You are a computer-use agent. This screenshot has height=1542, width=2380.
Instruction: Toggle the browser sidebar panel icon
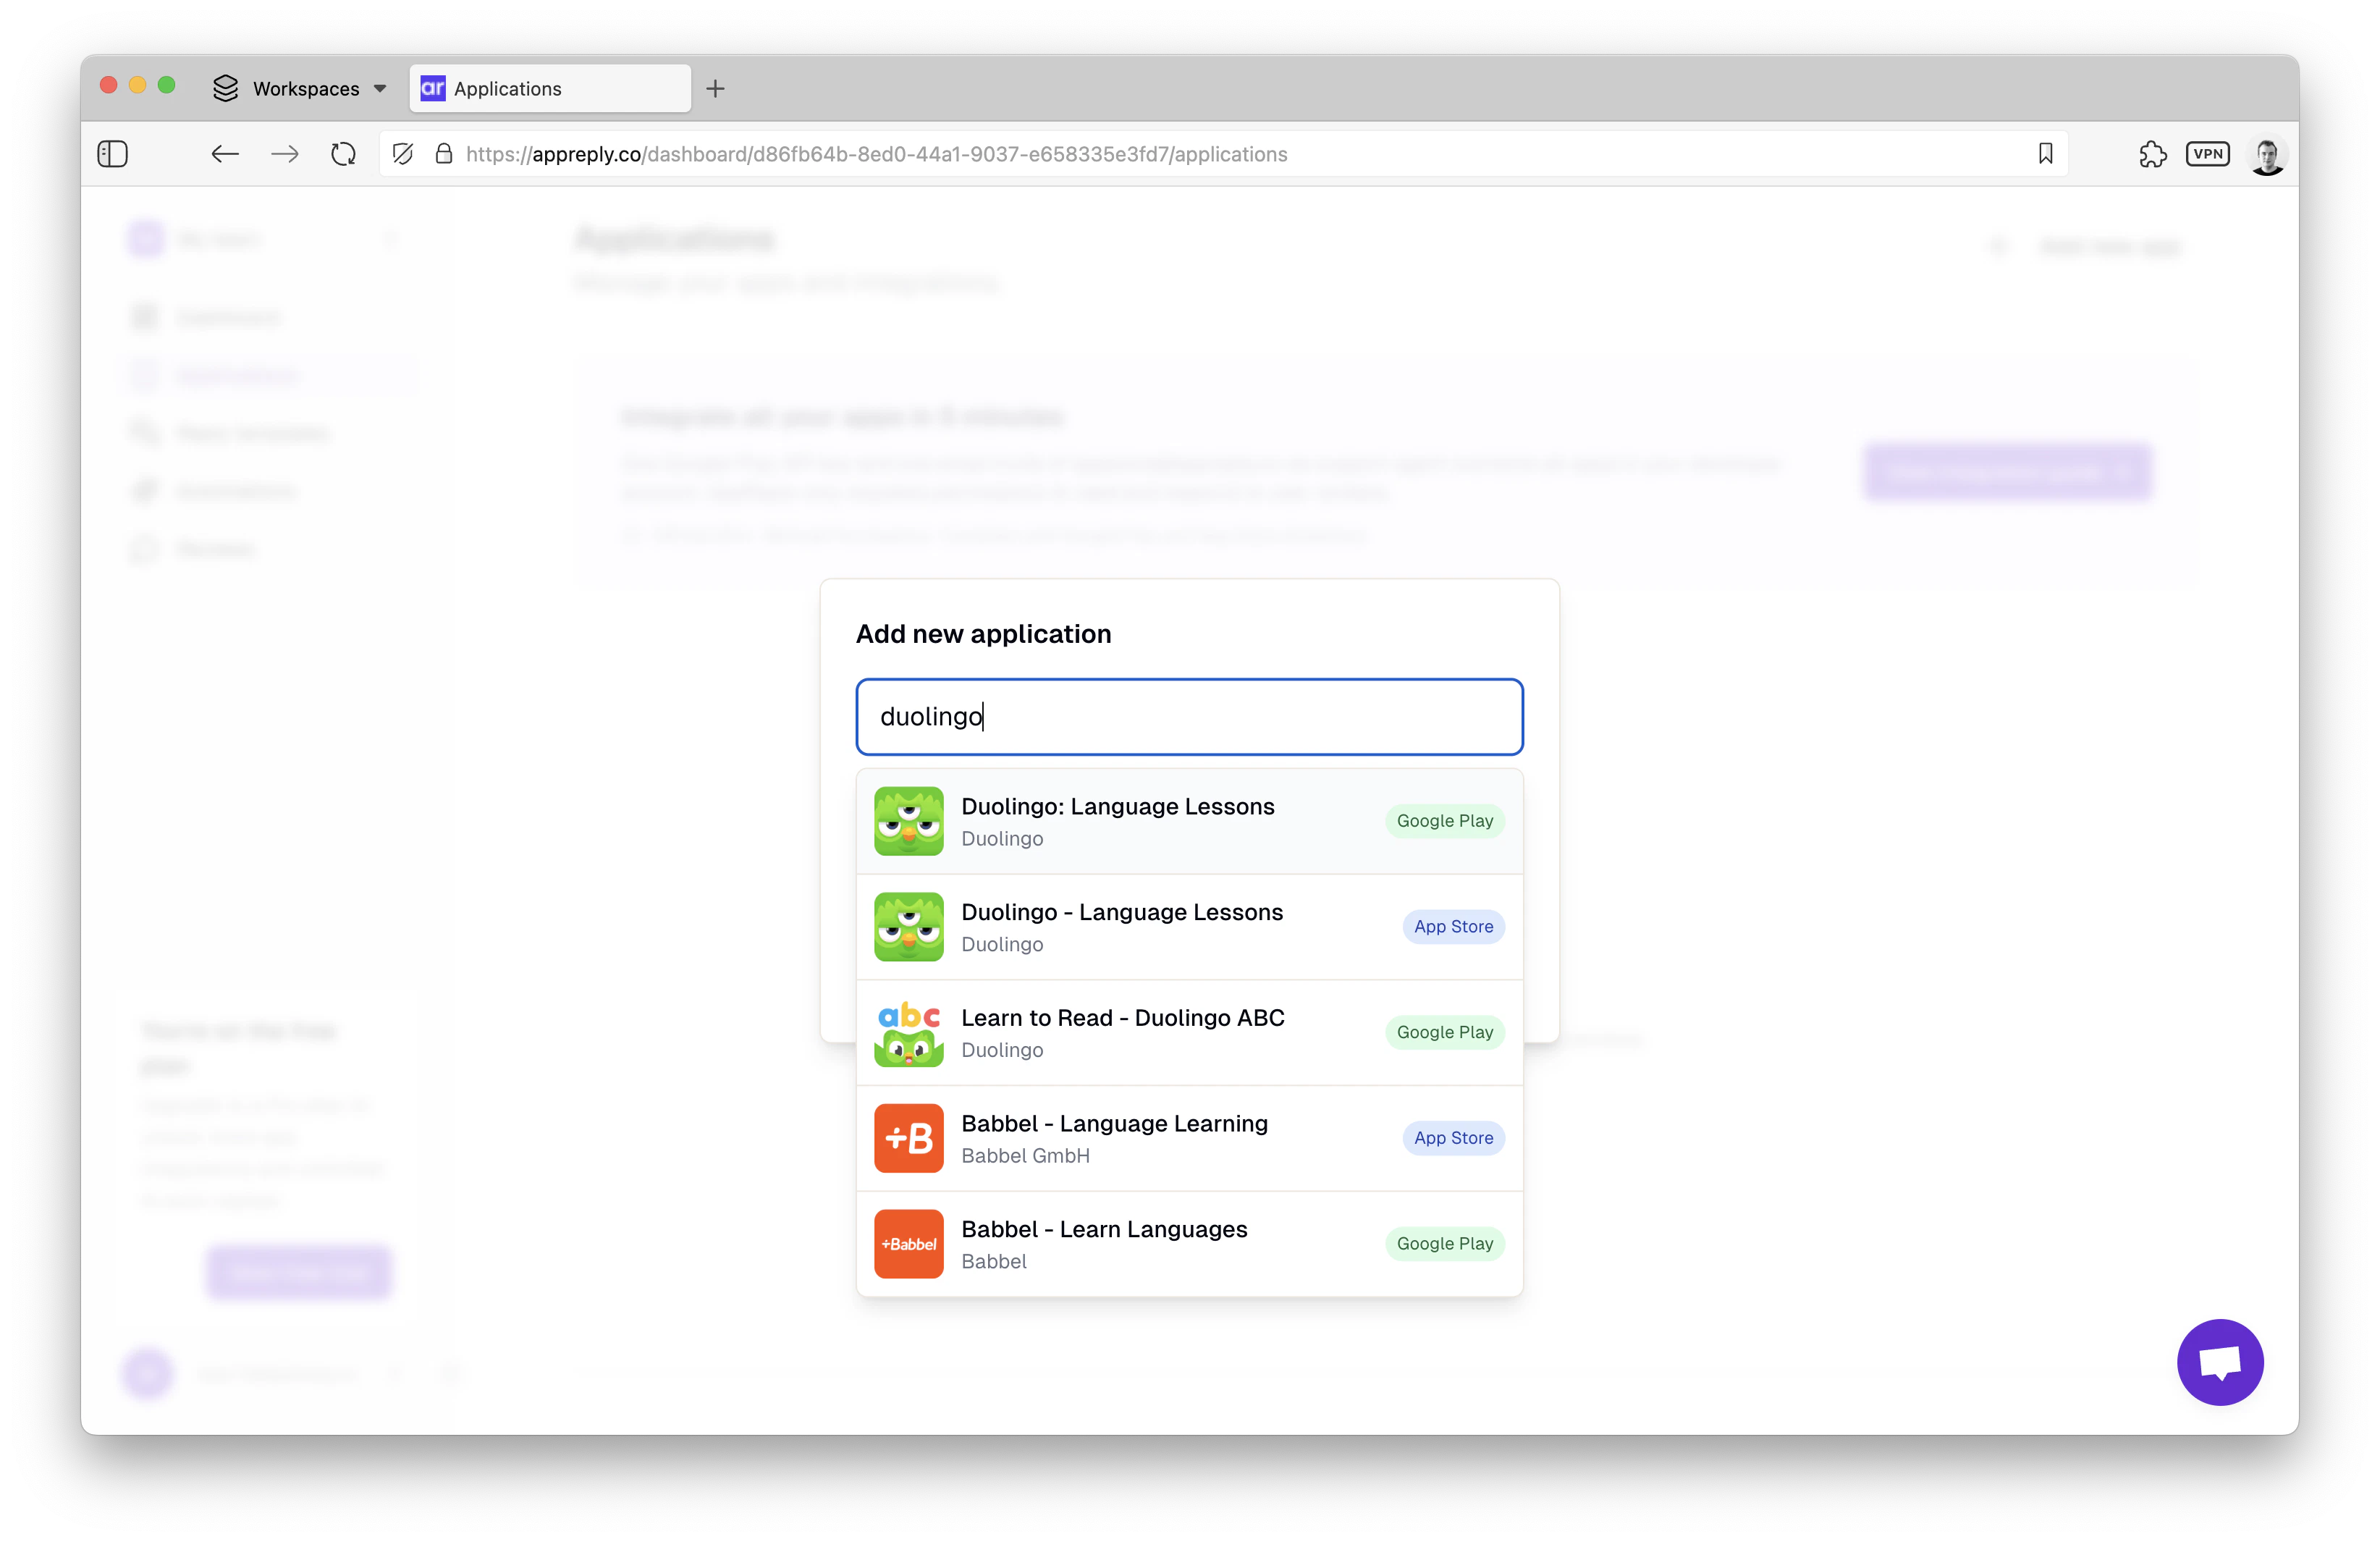pos(113,154)
